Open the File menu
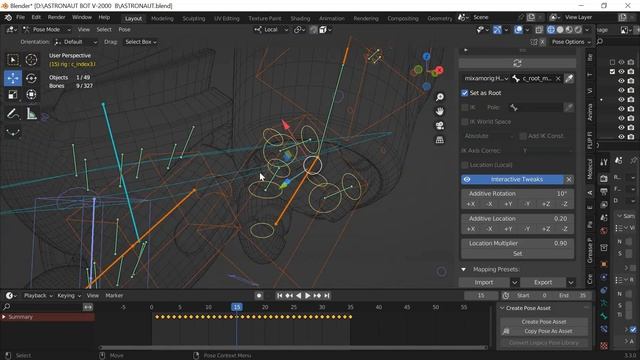 tap(20, 18)
